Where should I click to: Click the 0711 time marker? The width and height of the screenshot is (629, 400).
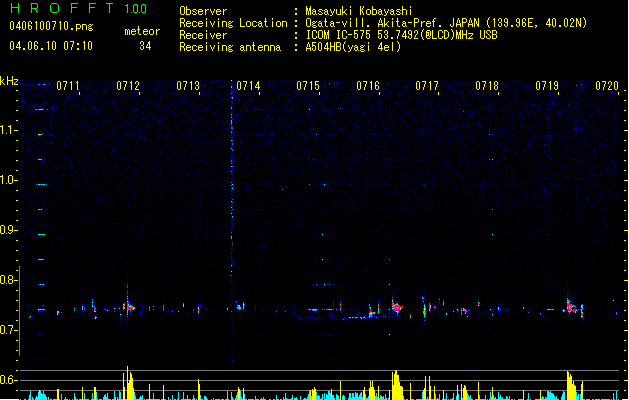pos(68,86)
